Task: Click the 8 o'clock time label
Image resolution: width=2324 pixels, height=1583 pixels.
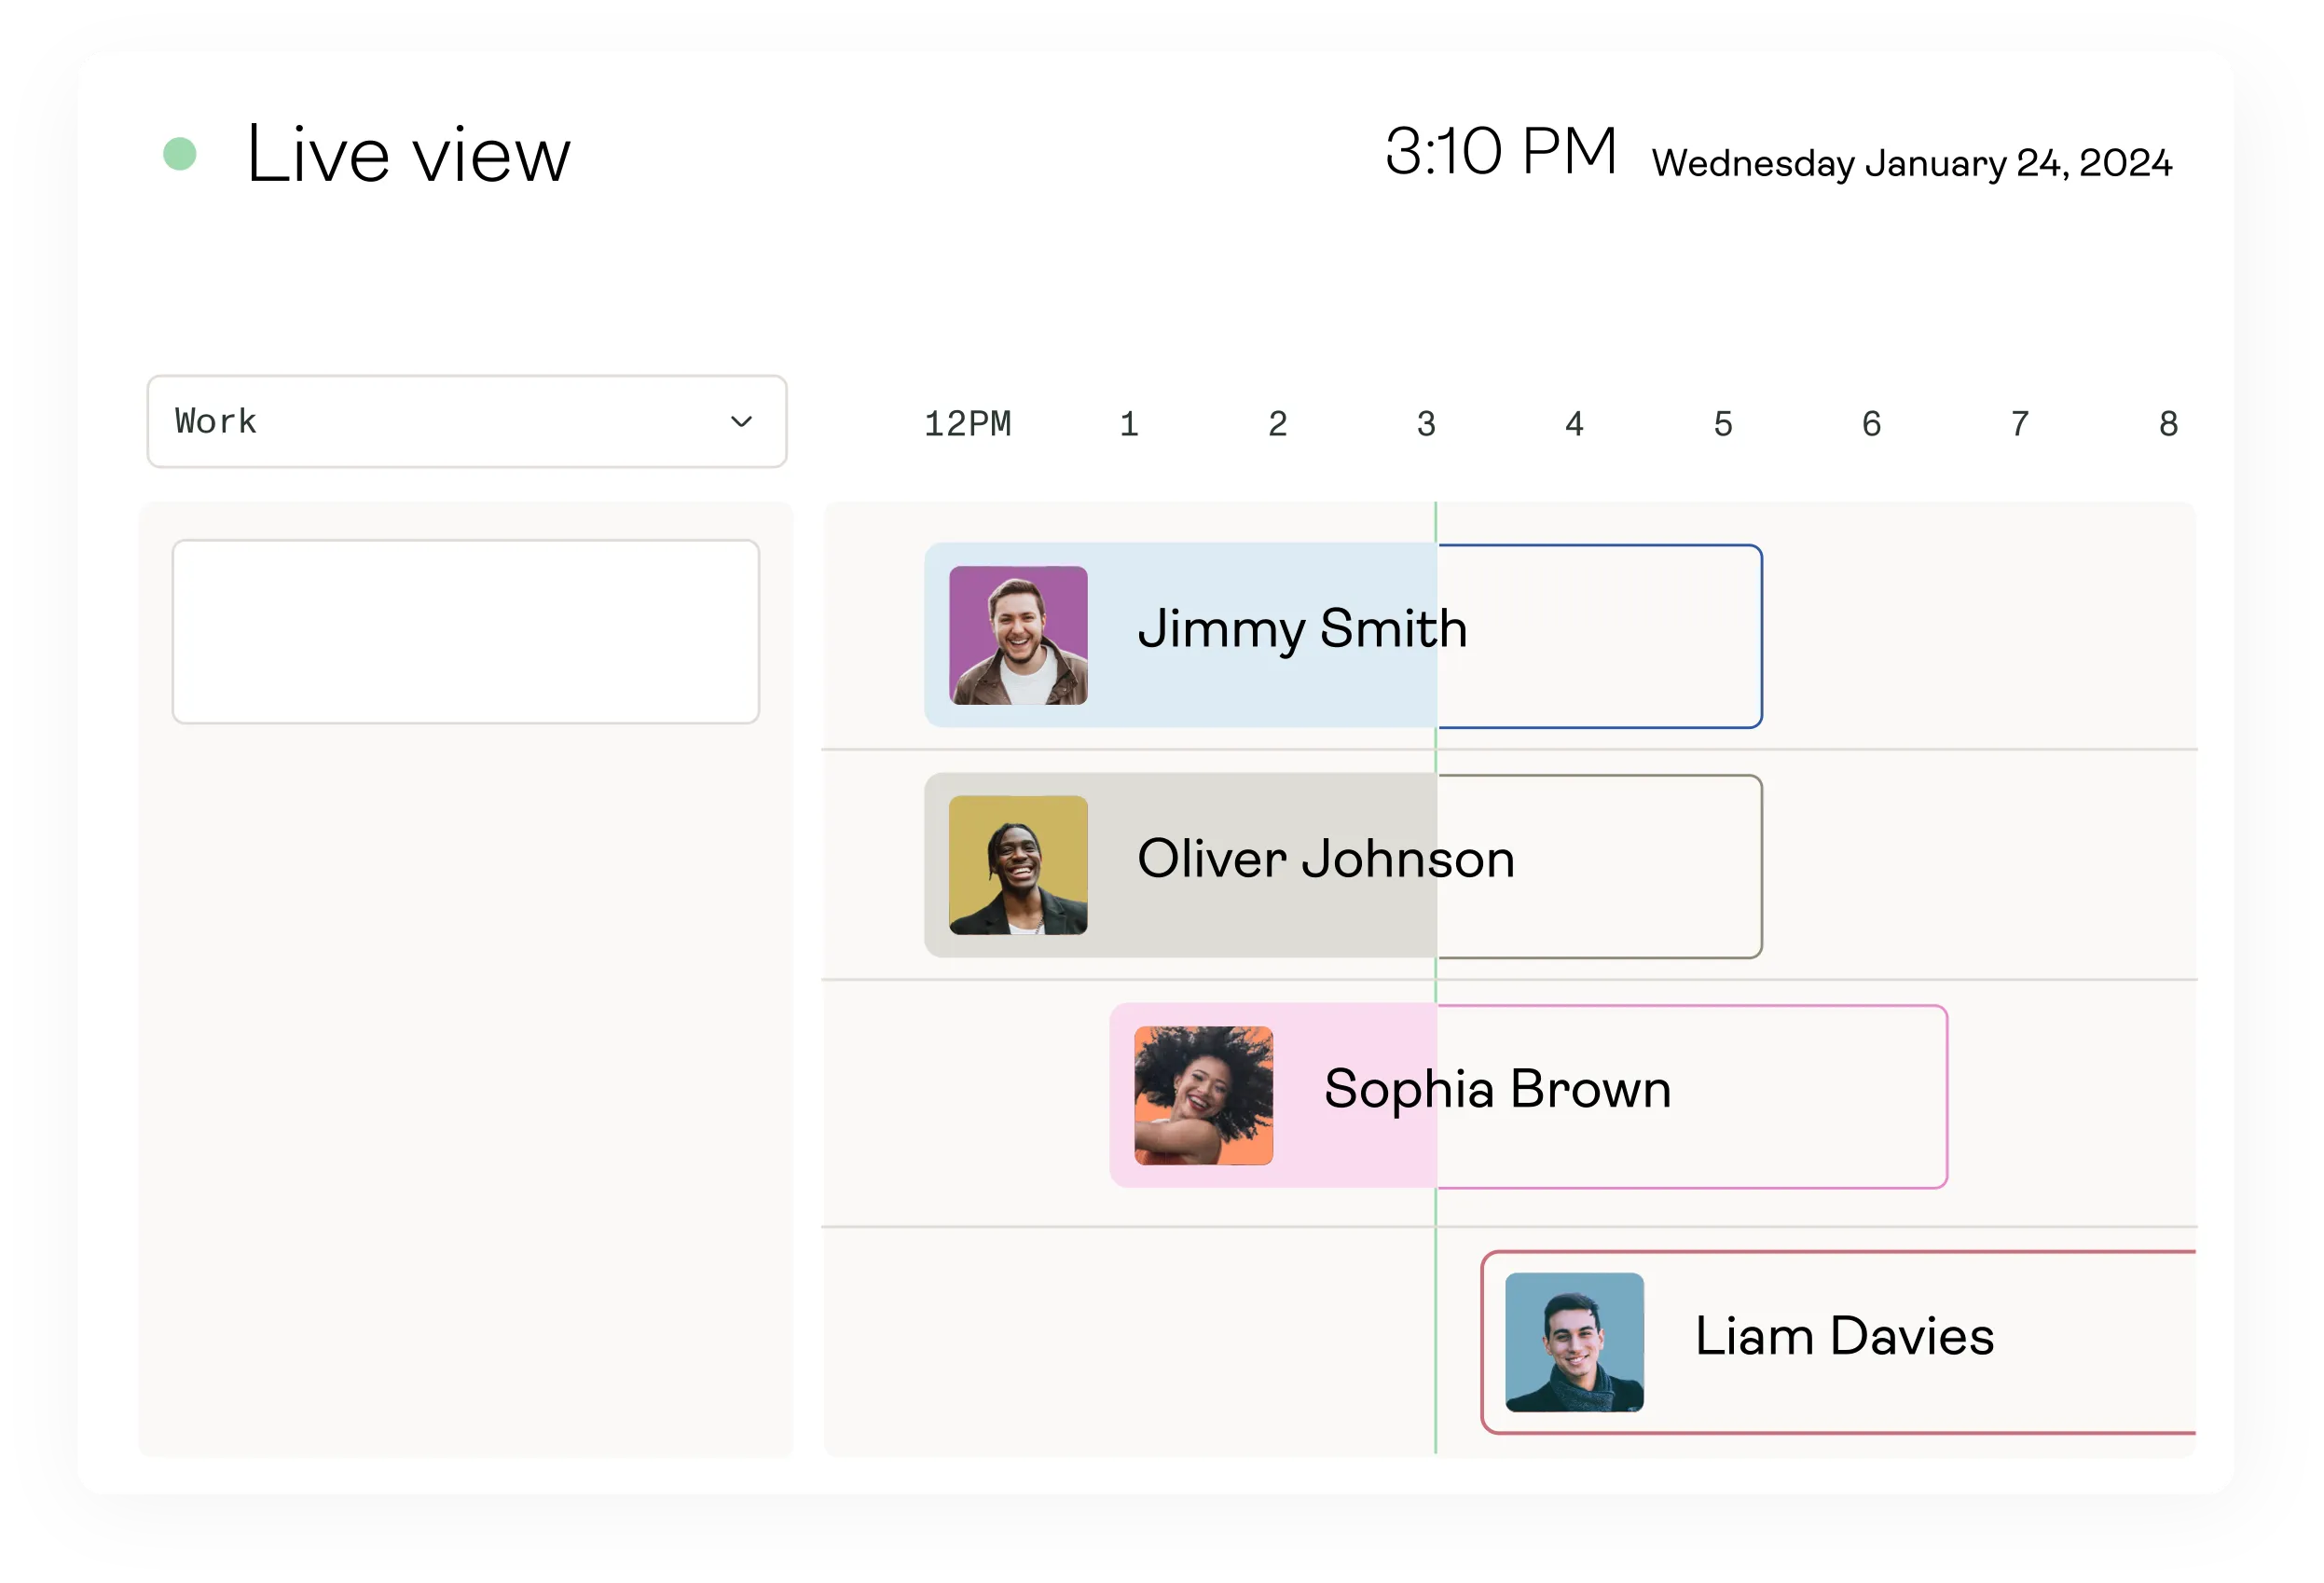Action: click(2168, 424)
